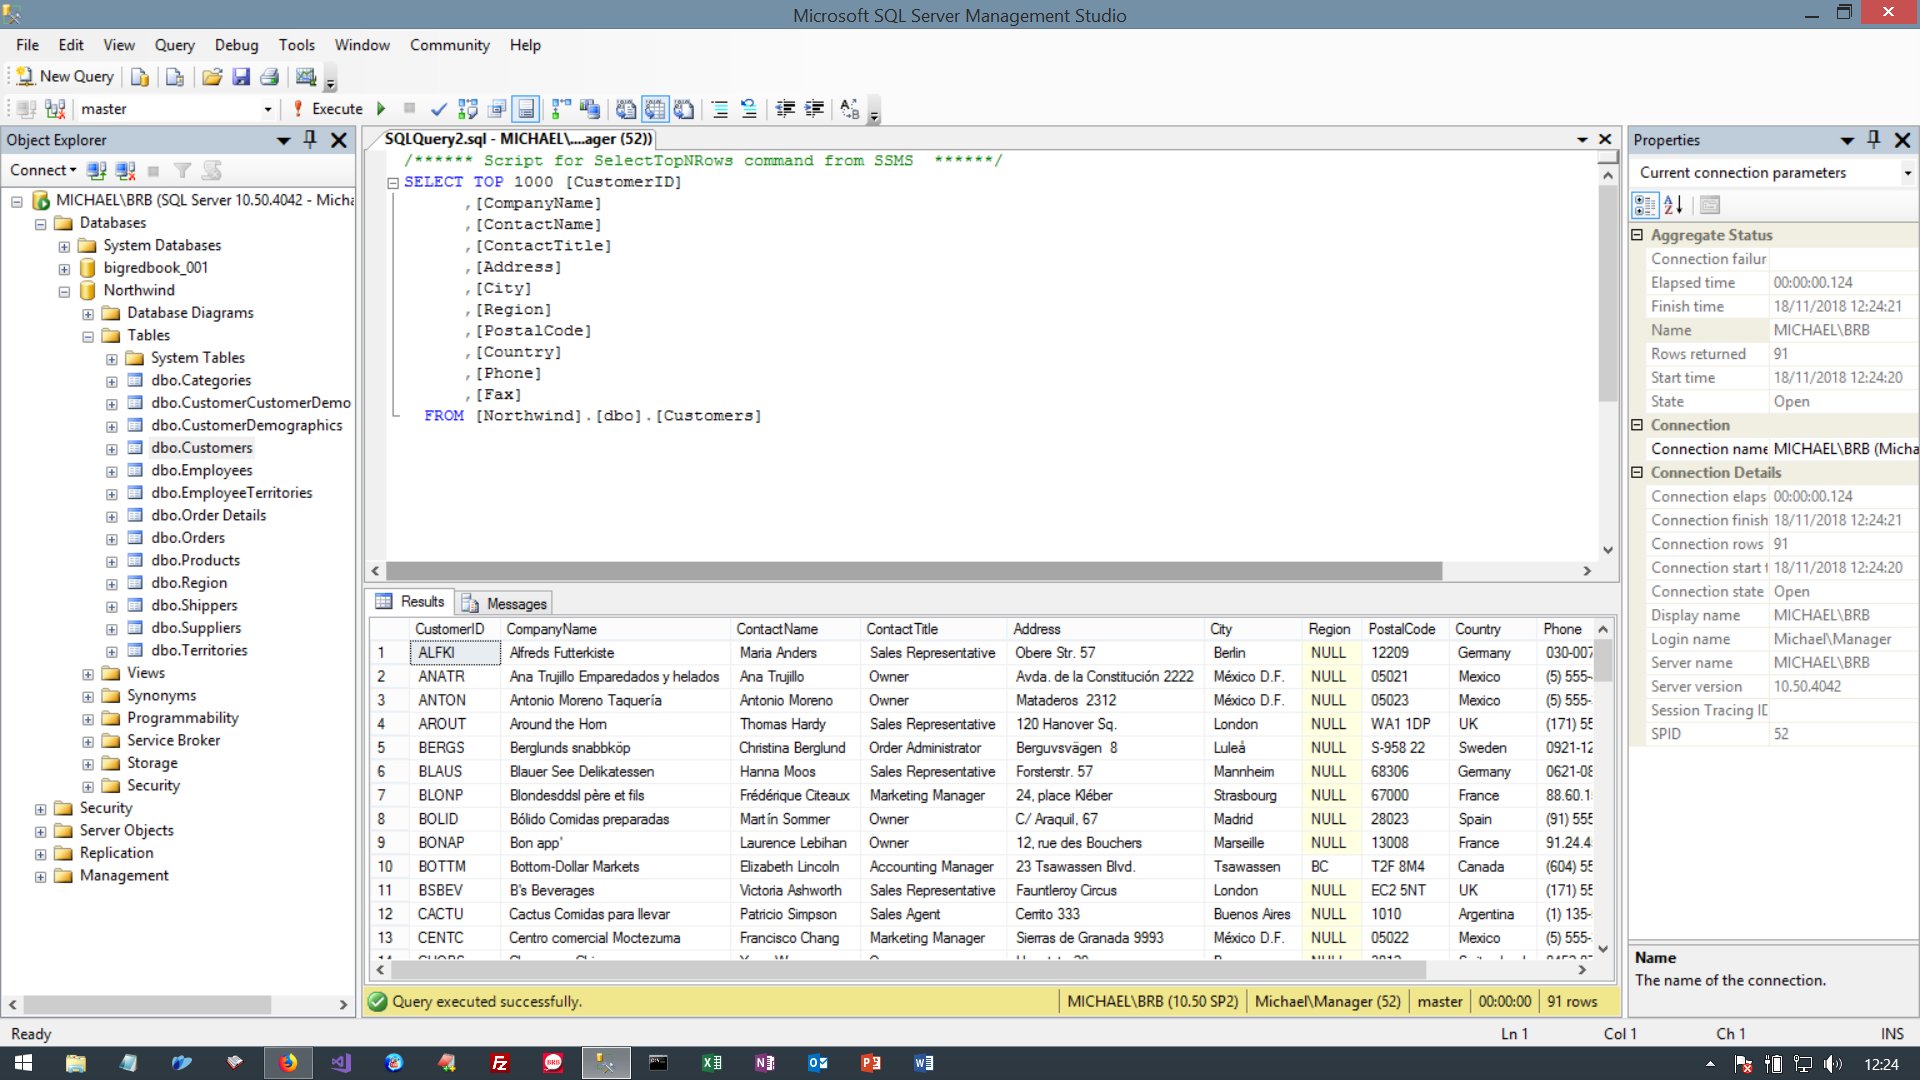
Task: Toggle the Object Explorer auto-hide pin
Action: click(x=310, y=140)
